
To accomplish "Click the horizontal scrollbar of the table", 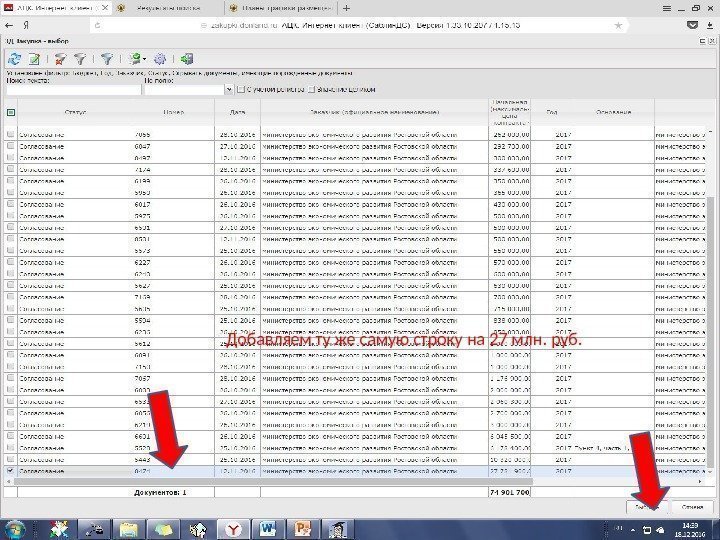I will point(273,481).
